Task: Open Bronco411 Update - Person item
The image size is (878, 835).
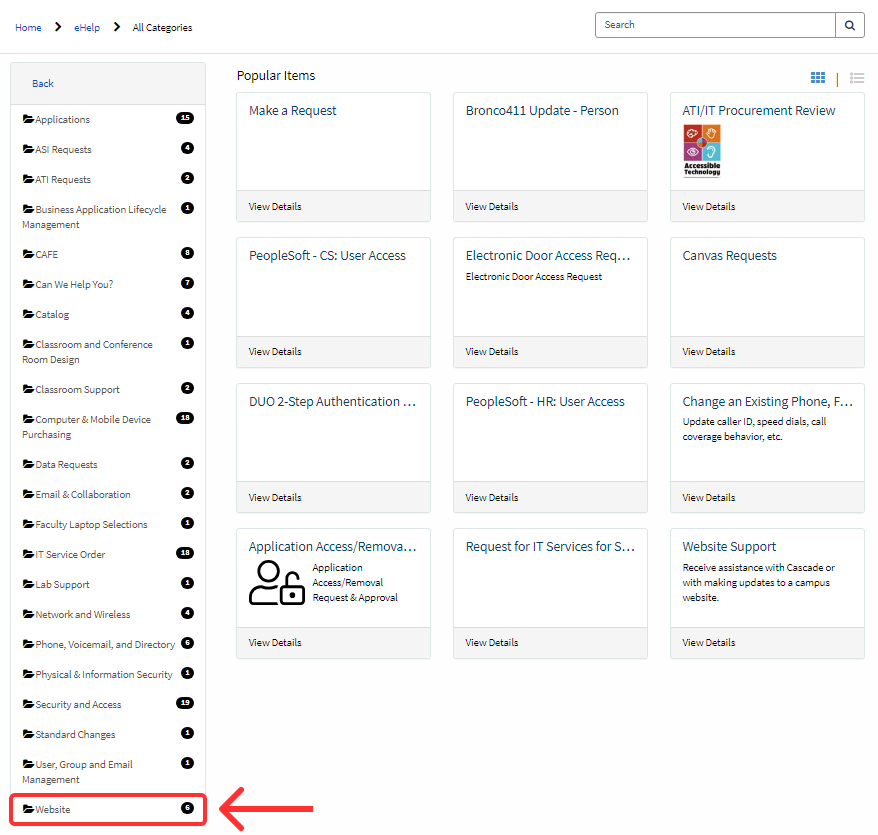Action: click(542, 111)
